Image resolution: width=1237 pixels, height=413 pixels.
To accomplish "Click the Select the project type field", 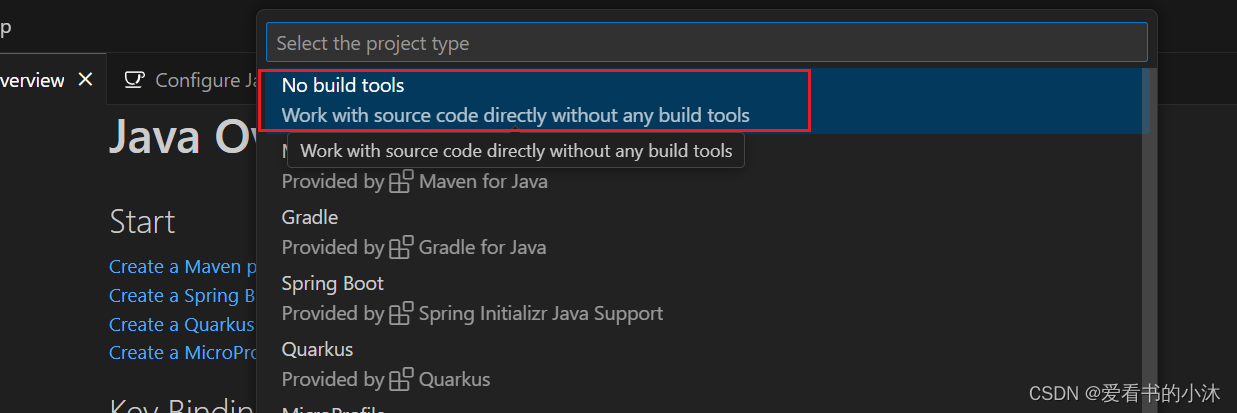I will tap(706, 43).
